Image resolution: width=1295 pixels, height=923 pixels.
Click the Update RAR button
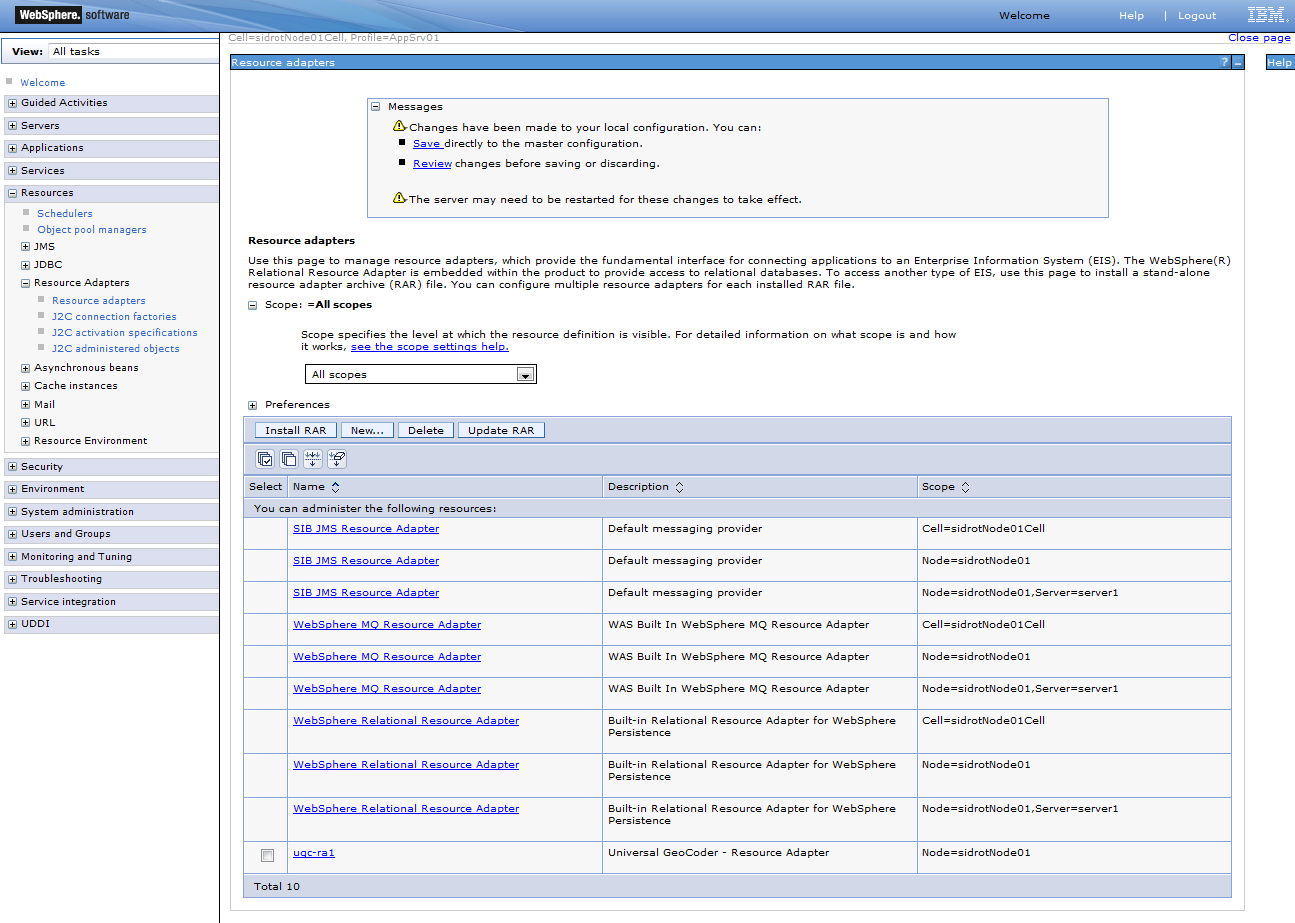click(501, 431)
